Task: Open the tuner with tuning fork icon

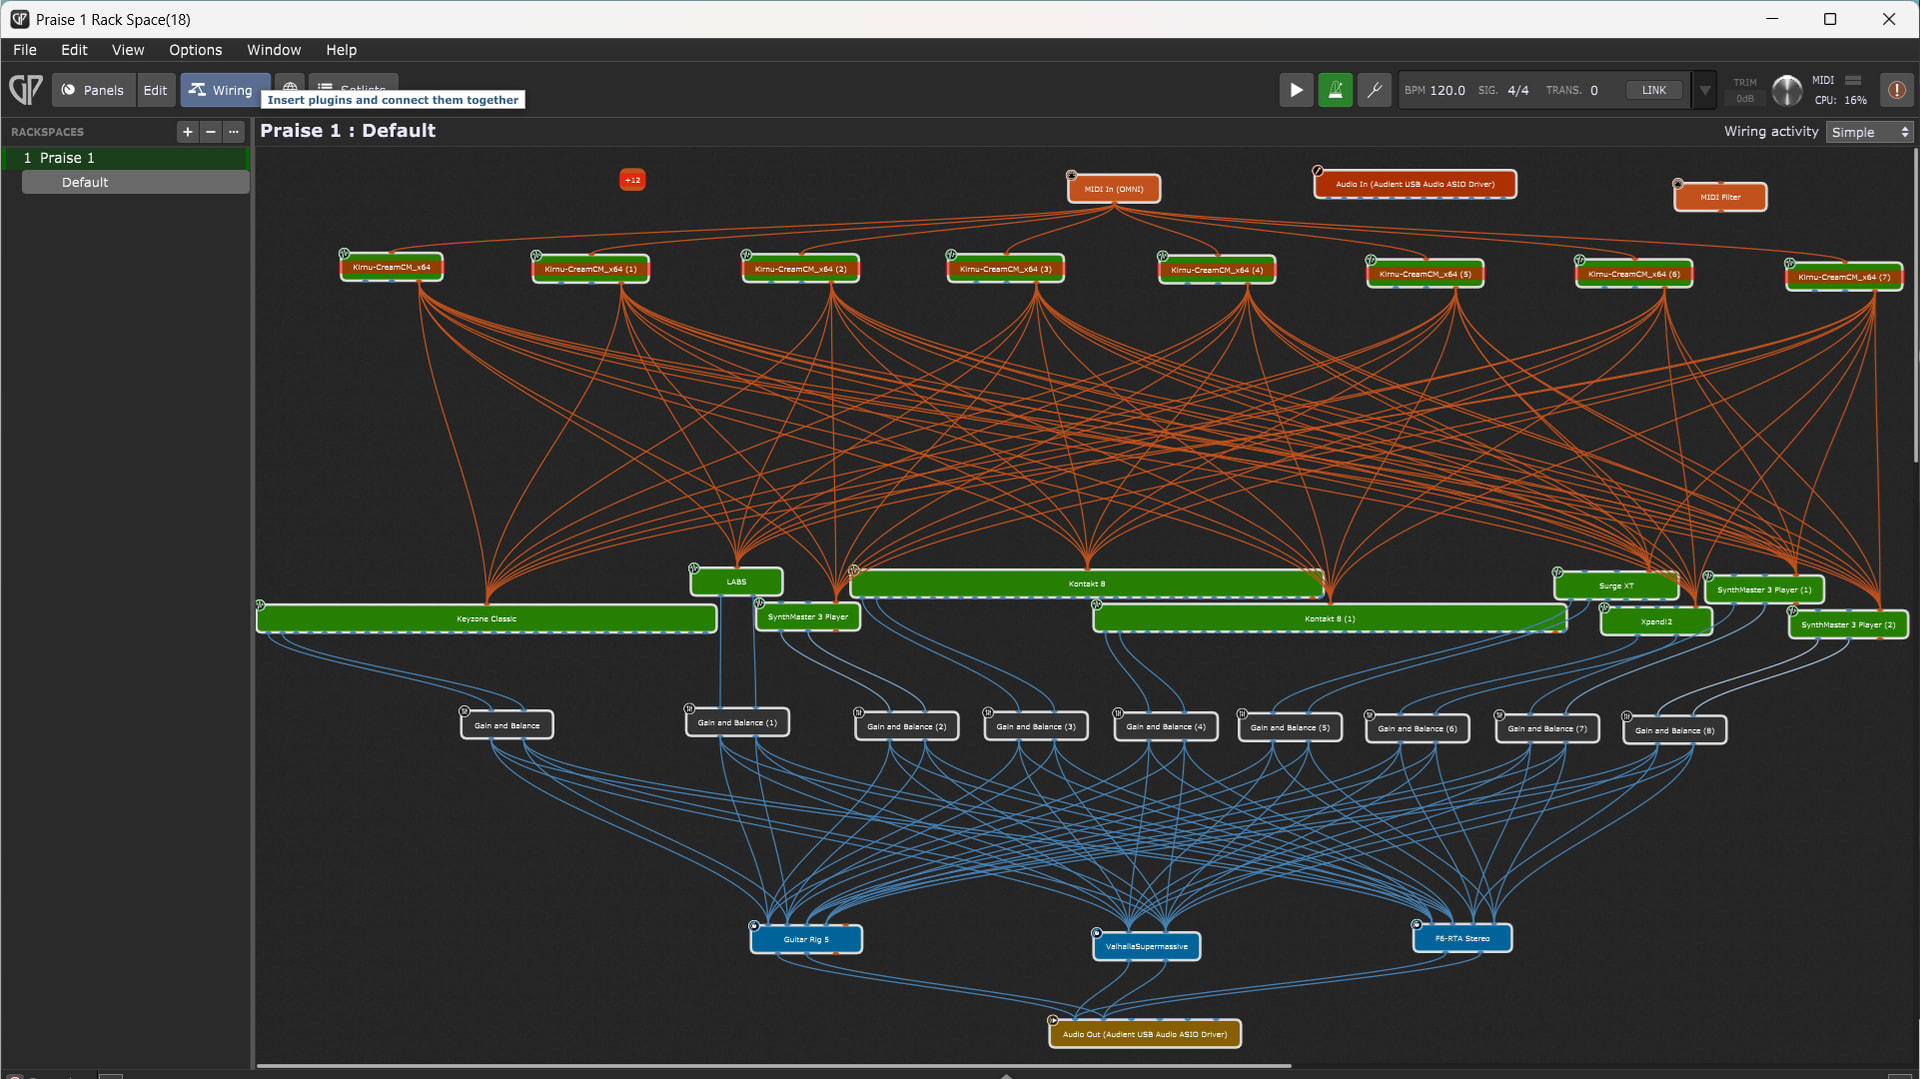Action: [x=1374, y=90]
